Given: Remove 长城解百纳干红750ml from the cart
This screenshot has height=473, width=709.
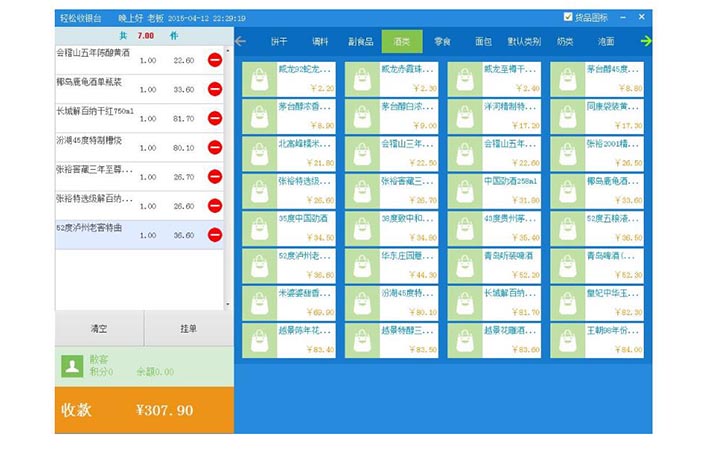Looking at the screenshot, I should pyautogui.click(x=215, y=118).
